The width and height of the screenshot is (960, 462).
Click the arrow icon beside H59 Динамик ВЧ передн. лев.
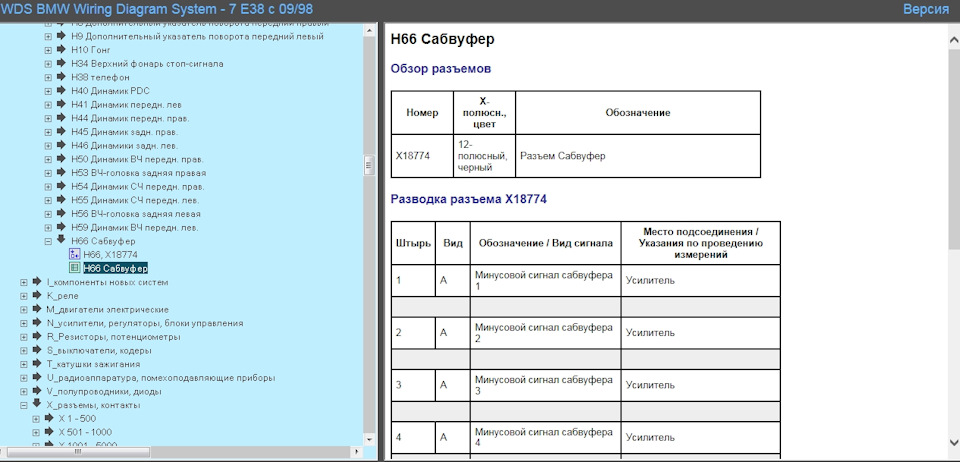(61, 227)
